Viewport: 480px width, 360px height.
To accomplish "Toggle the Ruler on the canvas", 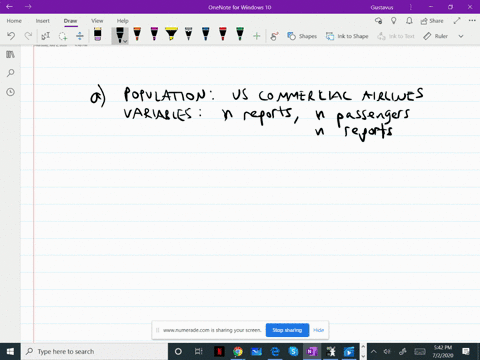I will coord(435,36).
